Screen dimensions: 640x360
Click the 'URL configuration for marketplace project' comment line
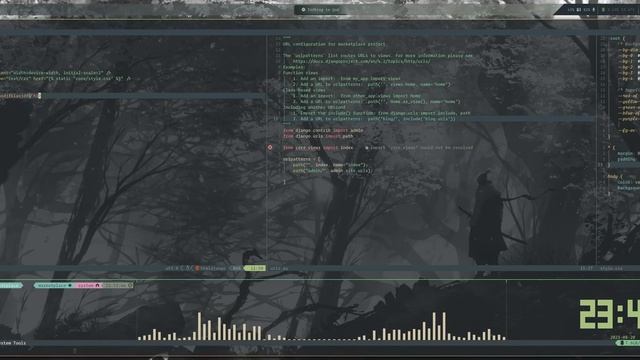pos(334,44)
